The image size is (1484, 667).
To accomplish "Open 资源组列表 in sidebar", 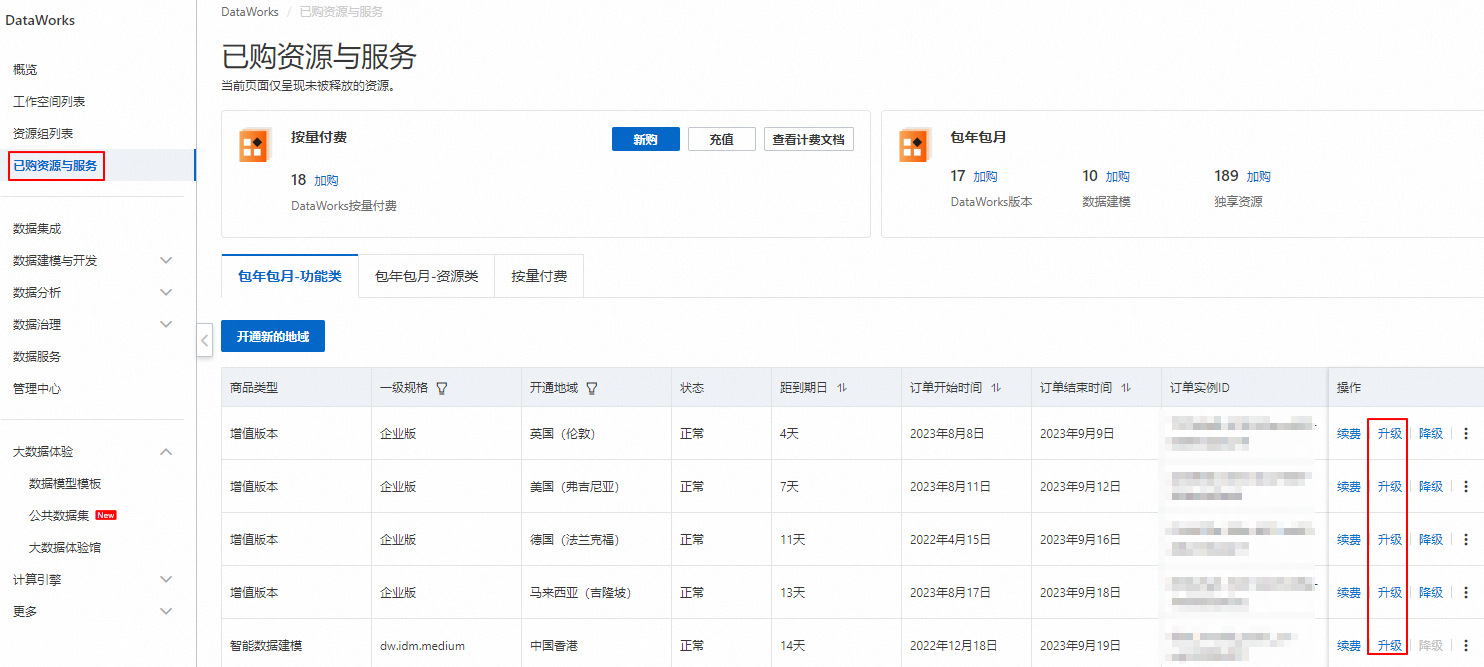I will pos(43,133).
